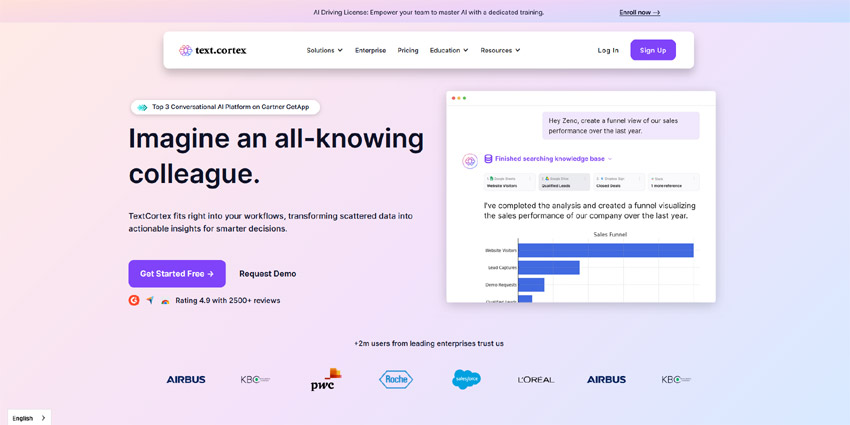Click the Sales Funnel chart title
This screenshot has height=425, width=850.
(x=610, y=235)
